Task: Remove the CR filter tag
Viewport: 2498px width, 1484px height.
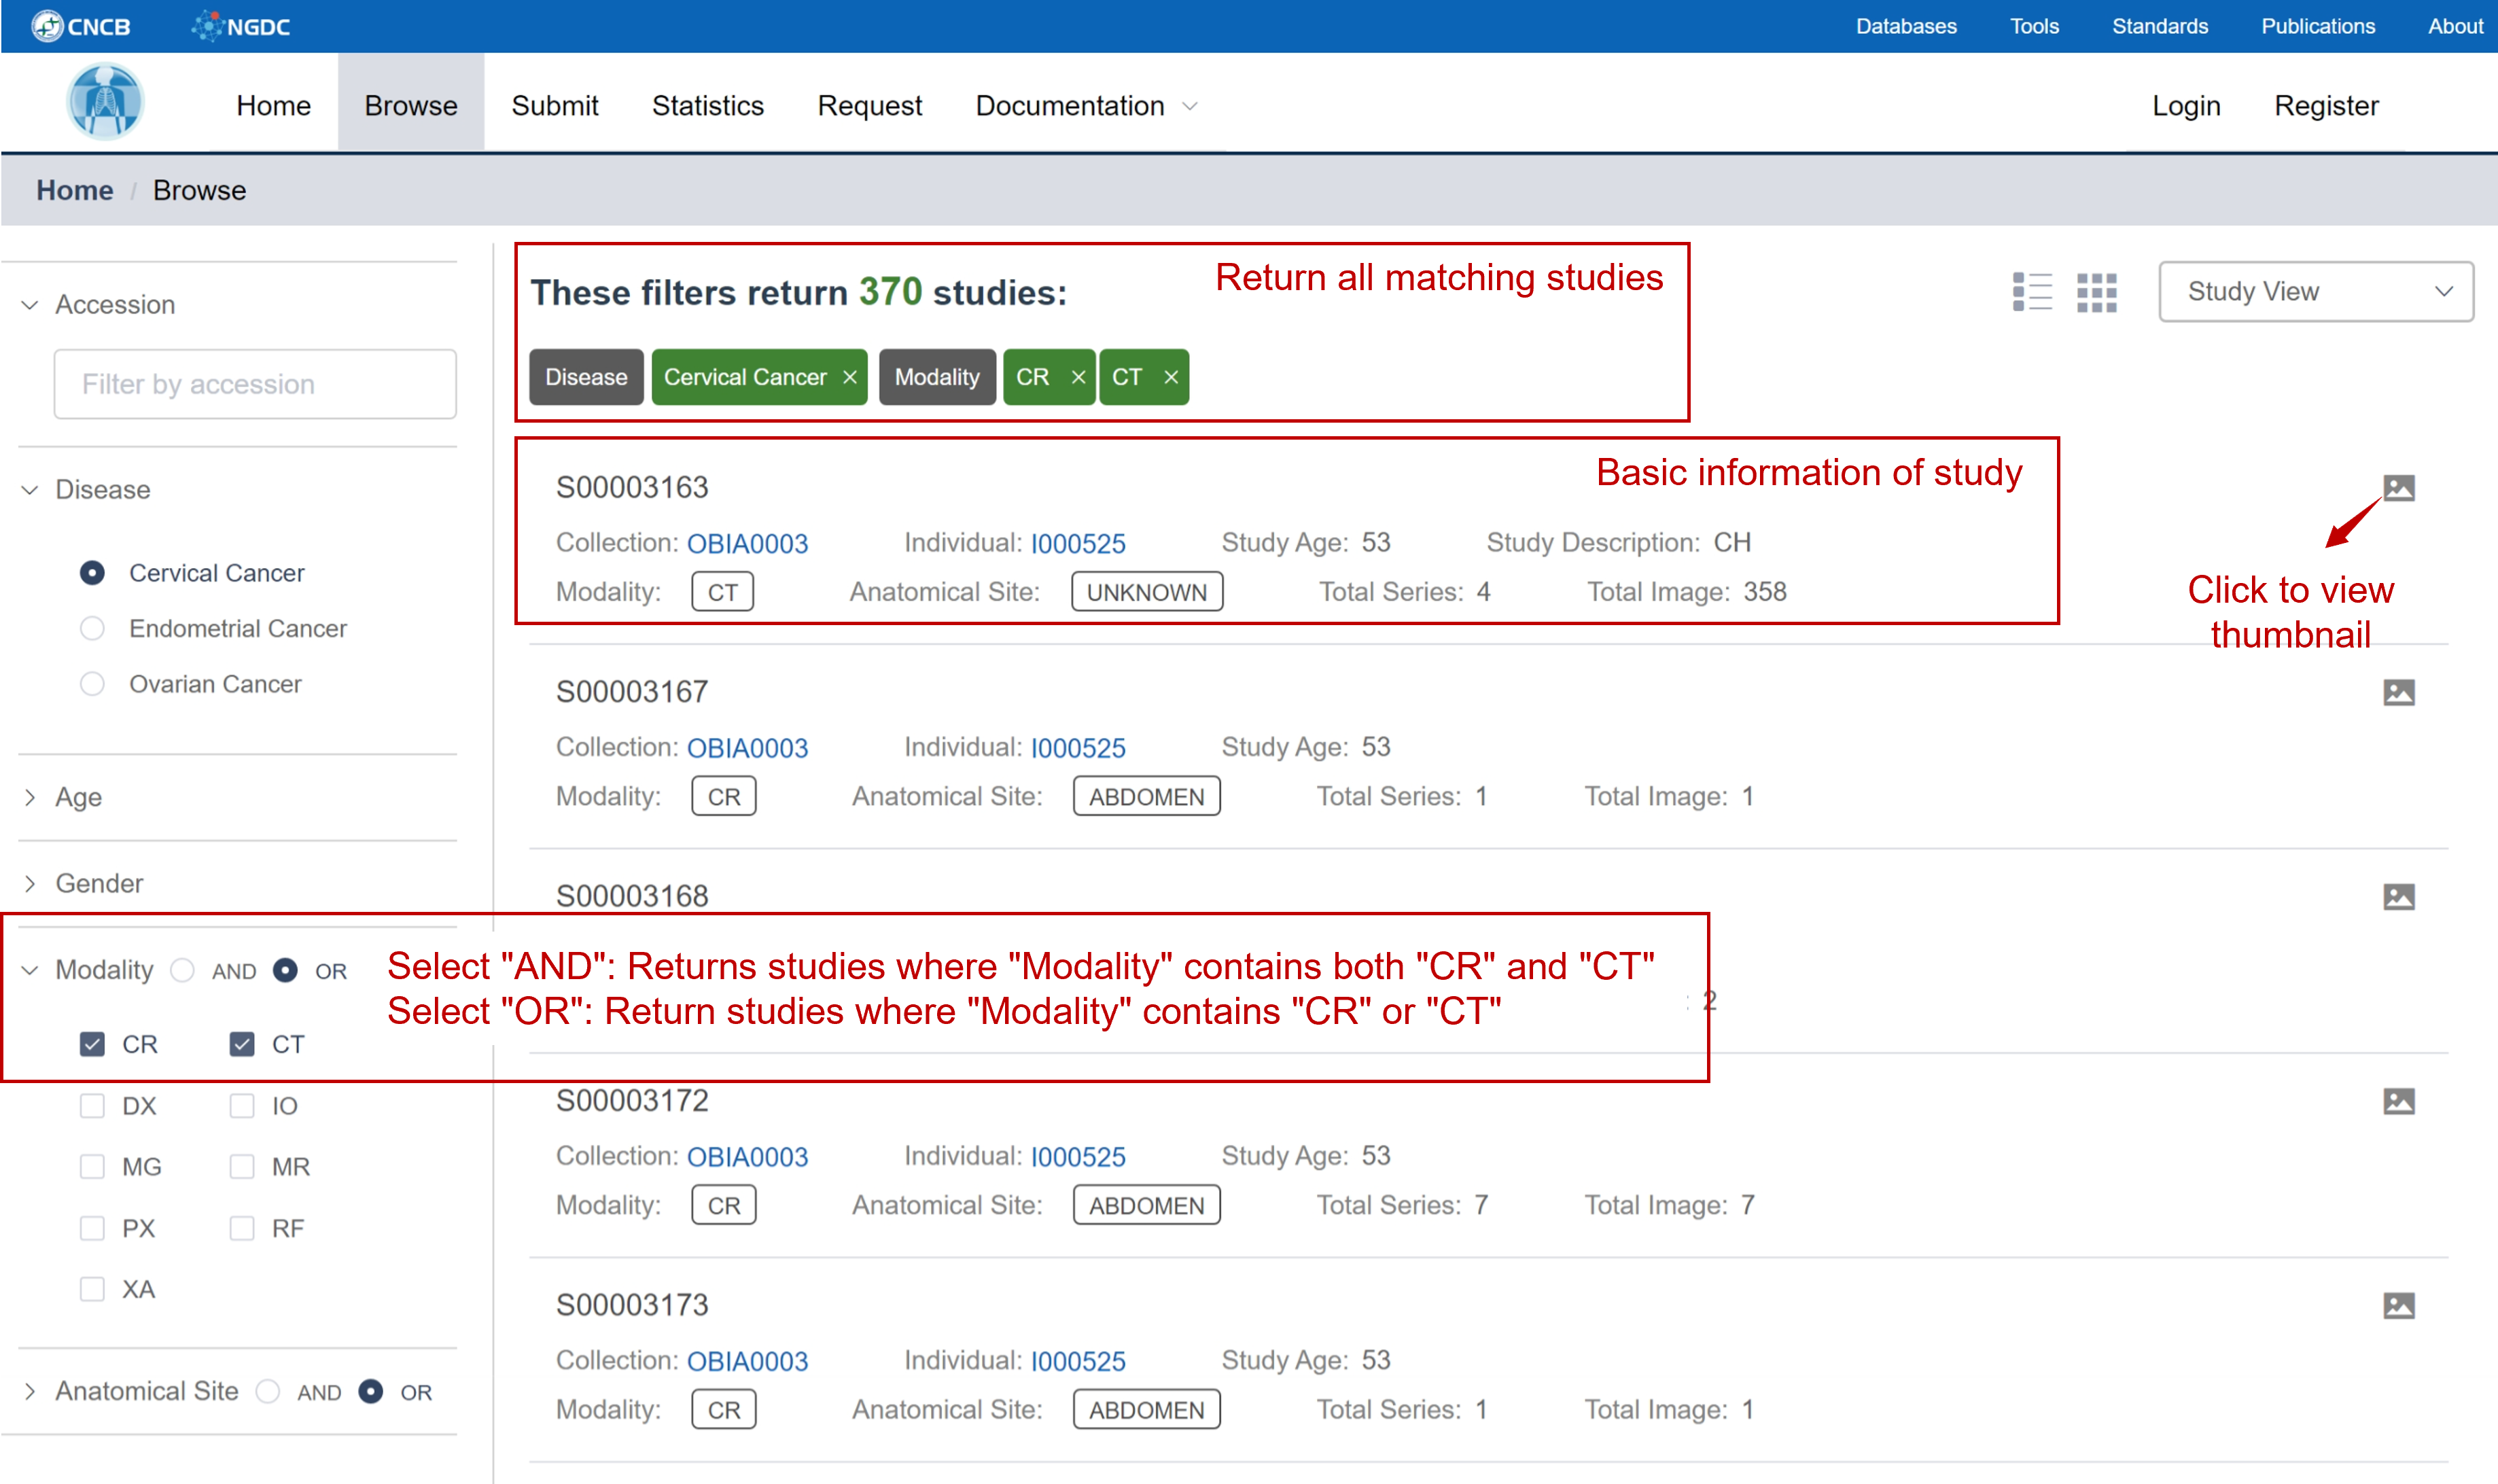Action: pos(1078,377)
